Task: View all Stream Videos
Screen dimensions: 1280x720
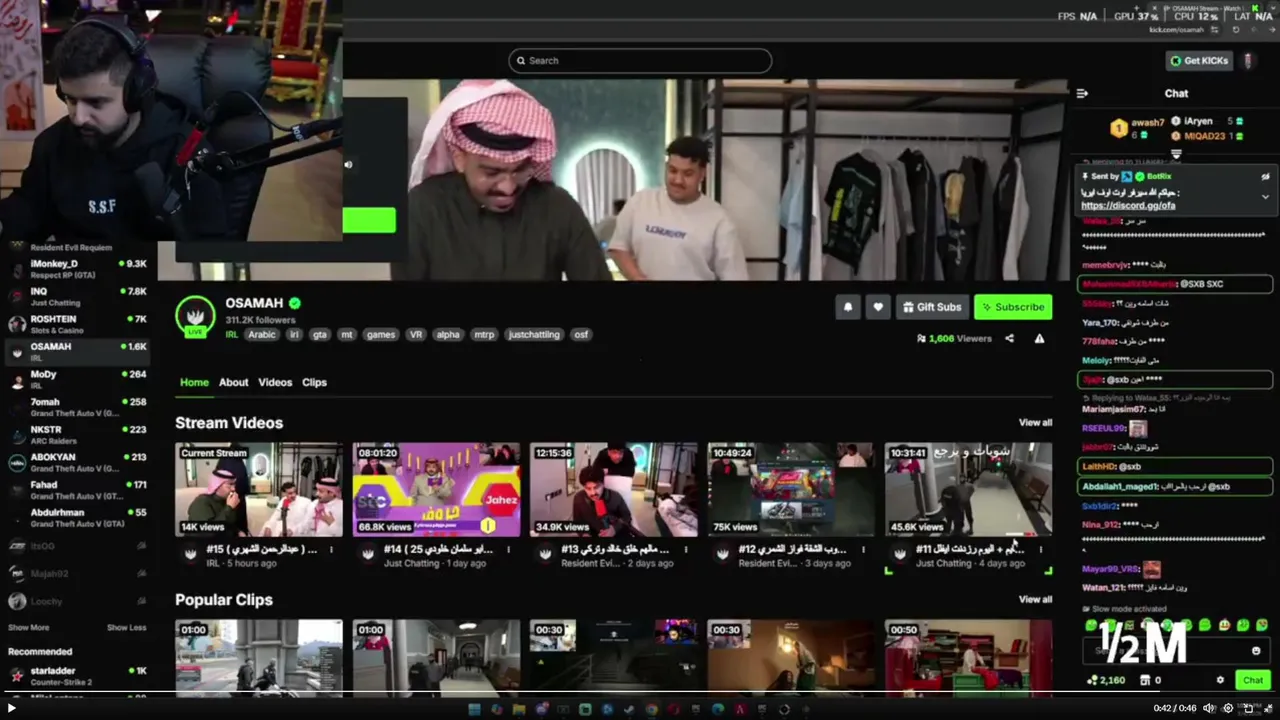Action: 1035,422
